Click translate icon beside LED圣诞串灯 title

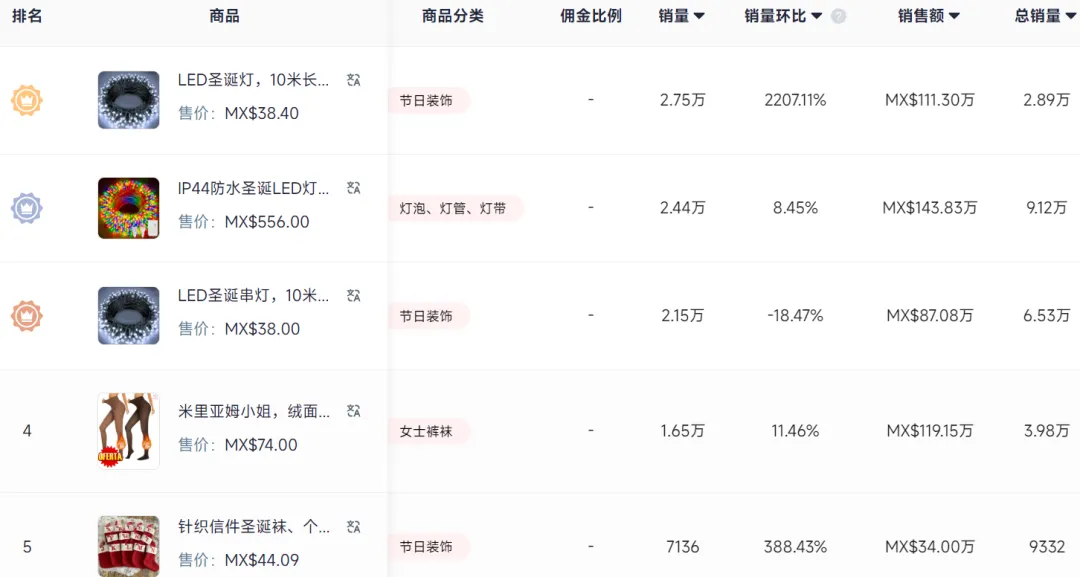point(352,295)
